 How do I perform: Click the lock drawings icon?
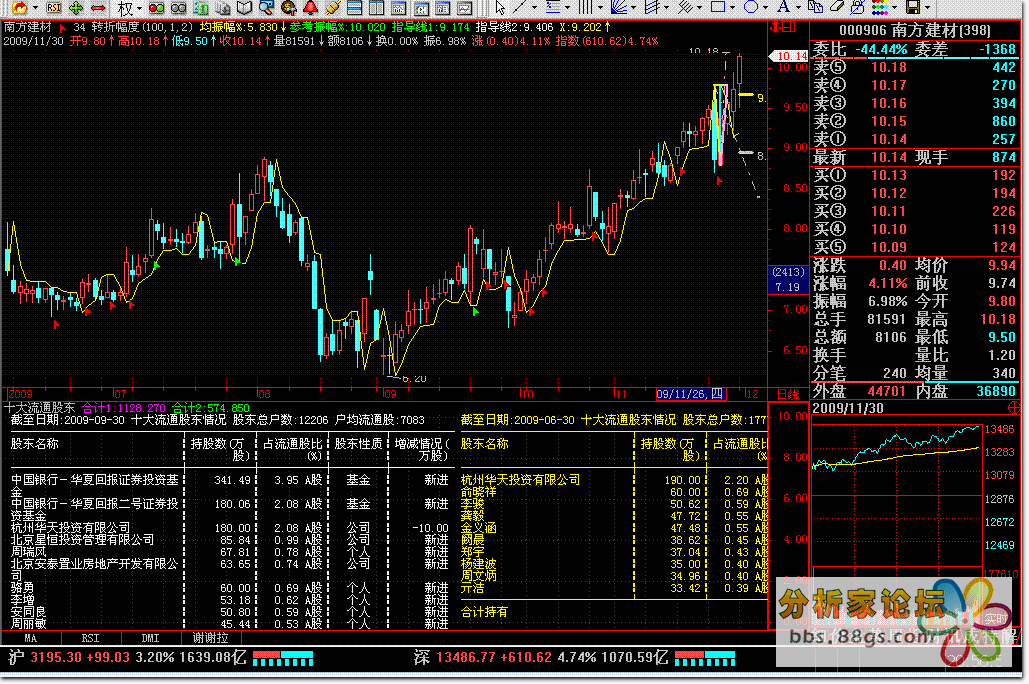pos(858,7)
